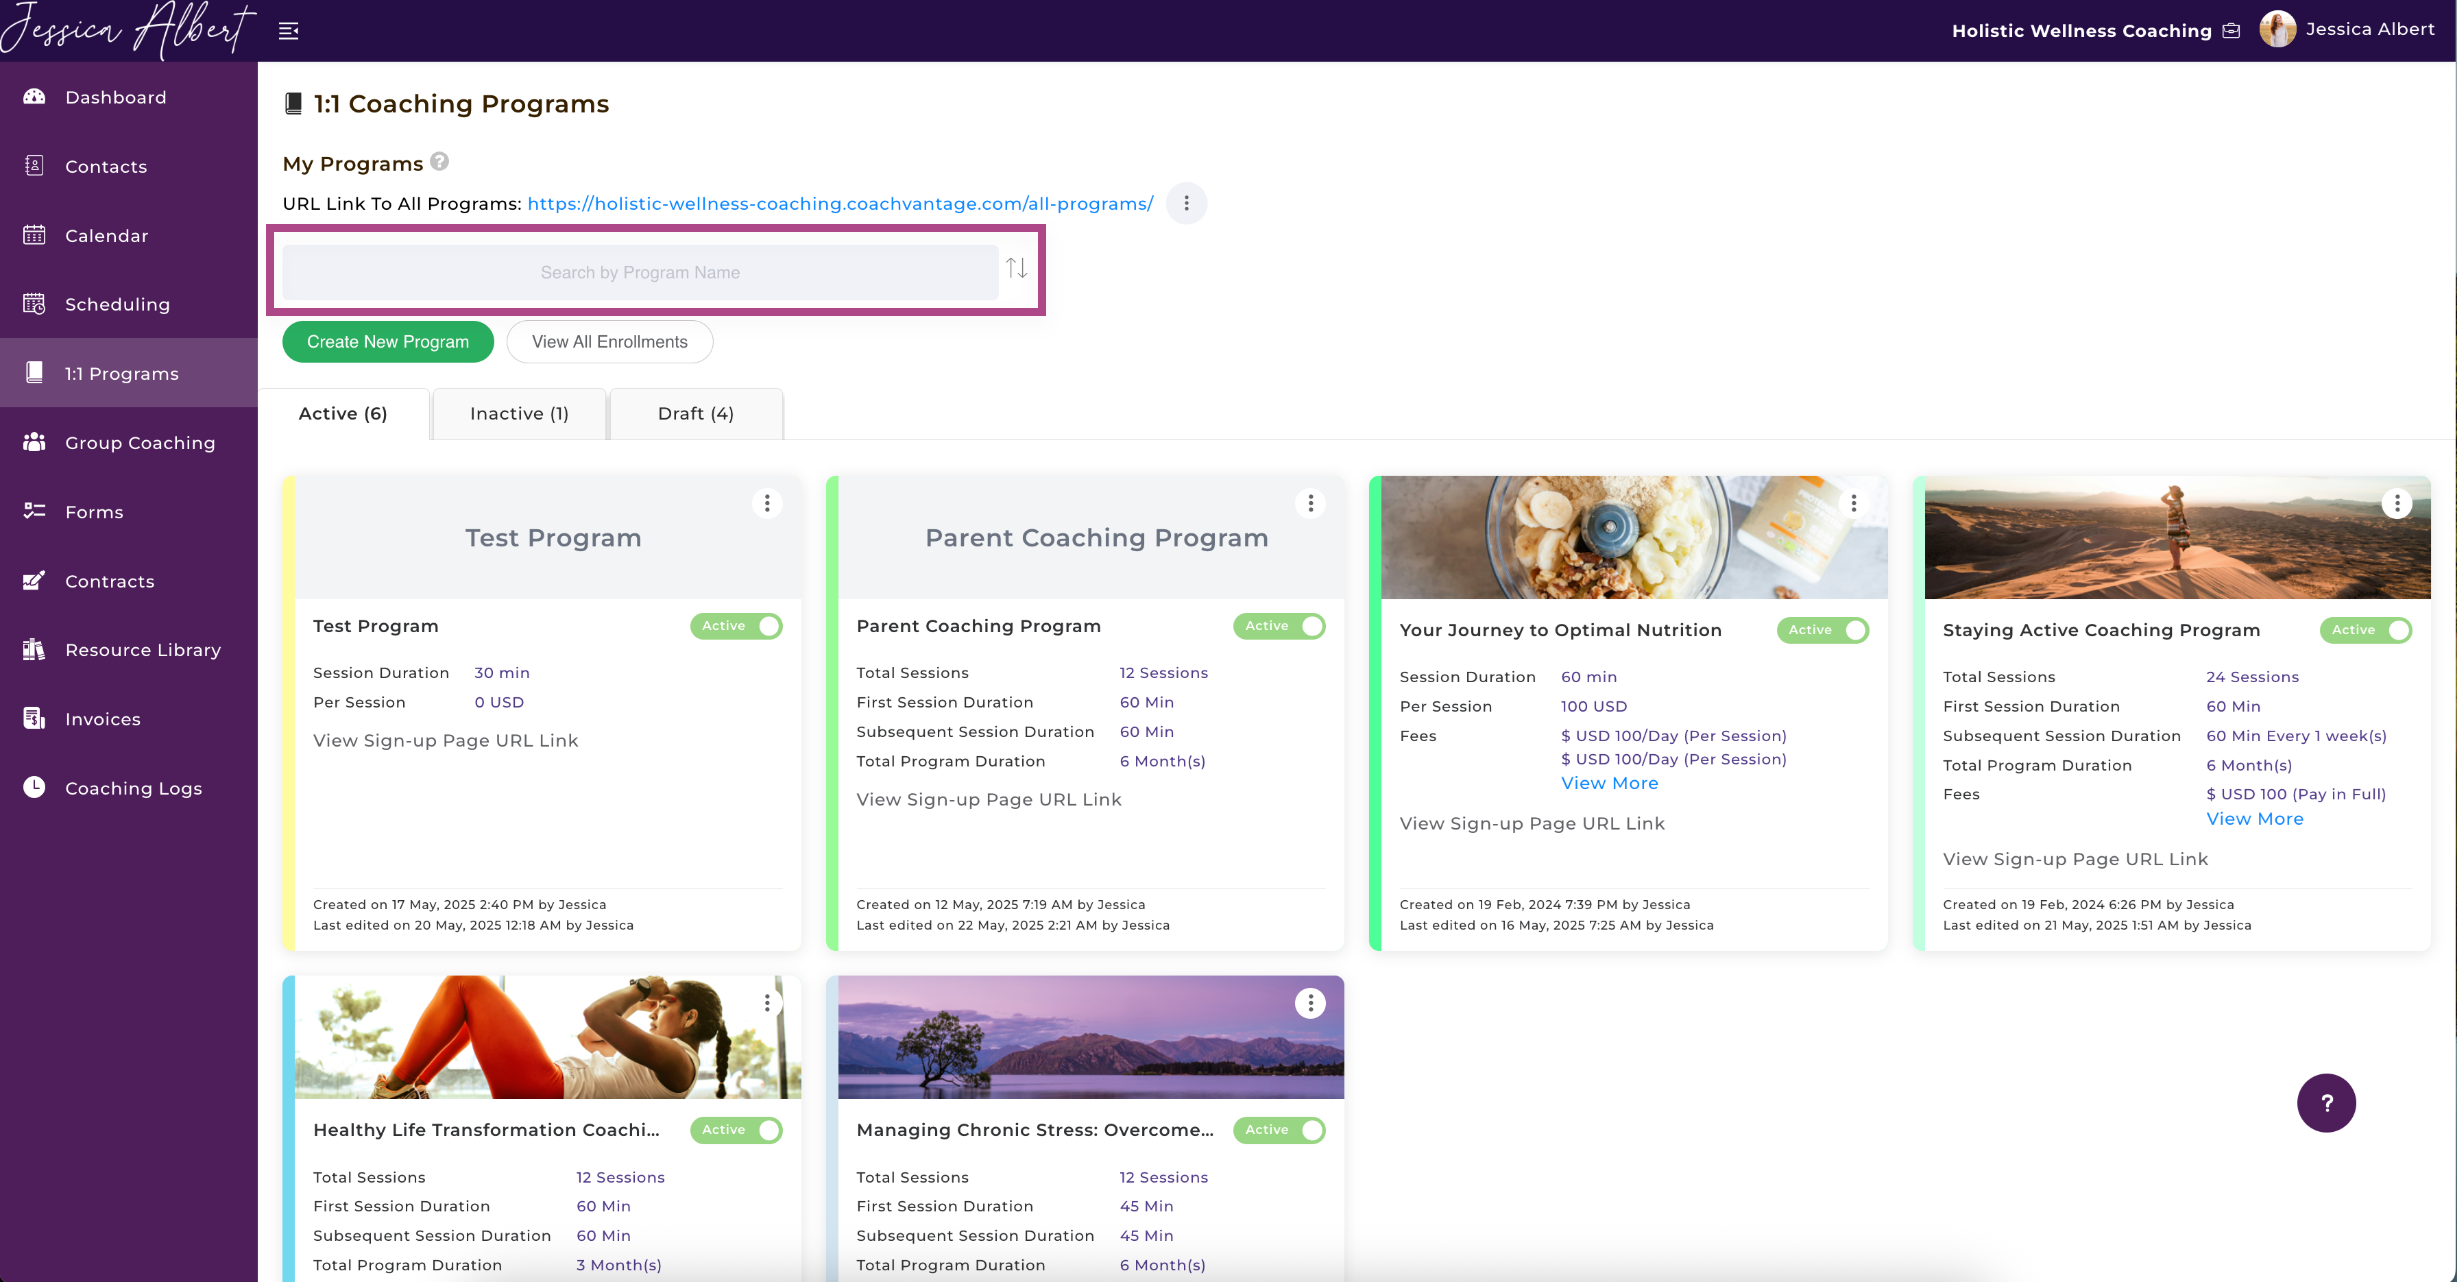2457x1282 pixels.
Task: Toggle Active switch on Managing Chronic Stress
Action: pyautogui.click(x=1279, y=1130)
